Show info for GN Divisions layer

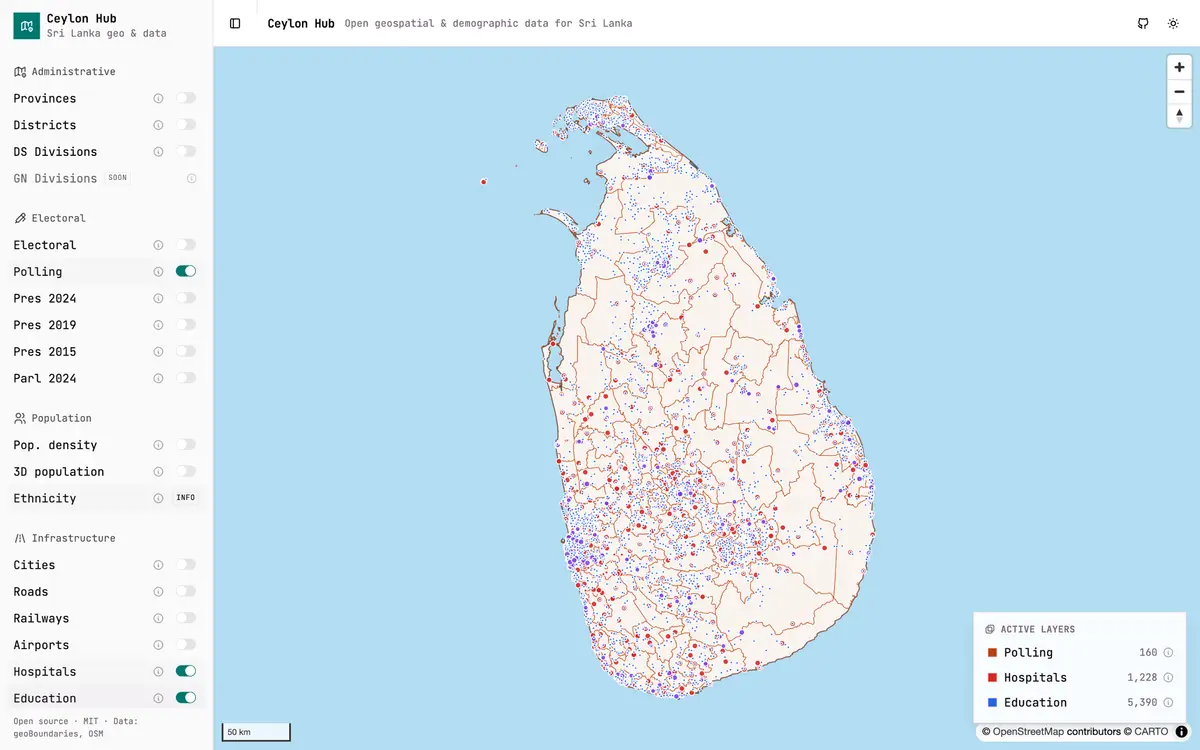[192, 178]
